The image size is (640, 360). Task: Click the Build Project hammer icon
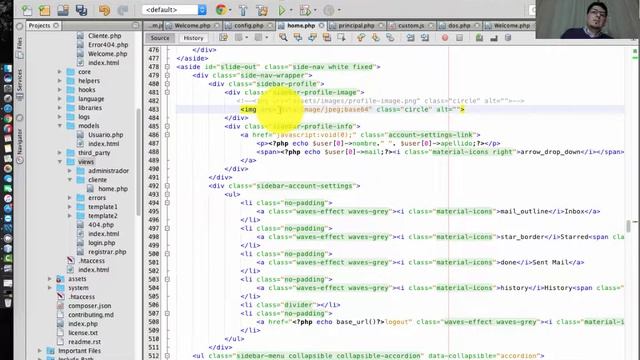click(x=243, y=10)
